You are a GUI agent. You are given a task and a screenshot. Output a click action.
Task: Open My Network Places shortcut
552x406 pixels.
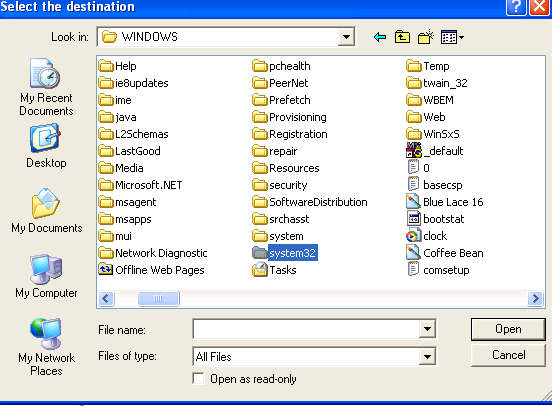[46, 347]
